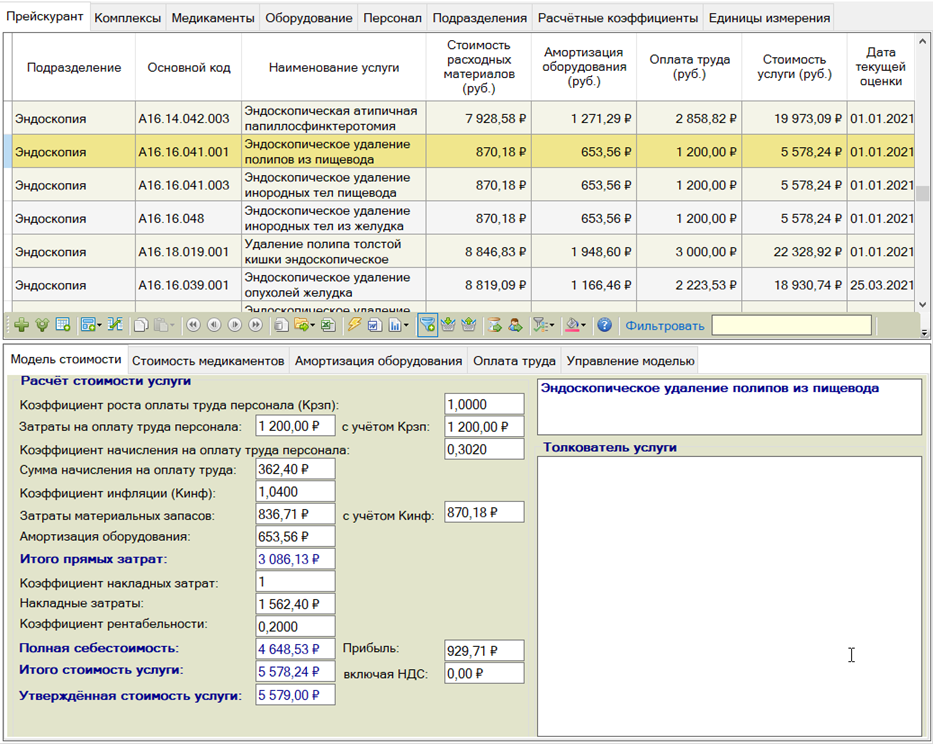
Task: Open the chart report dropdown arrow
Action: (405, 326)
